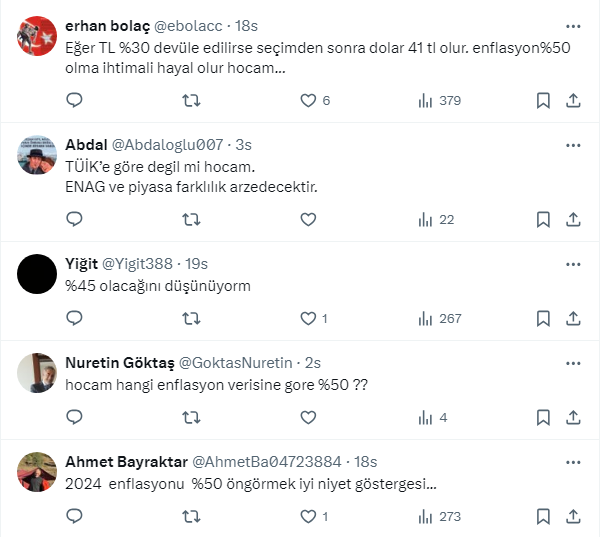Bookmark erhan bolaç's tweet
Image resolution: width=601 pixels, height=537 pixels.
click(543, 100)
